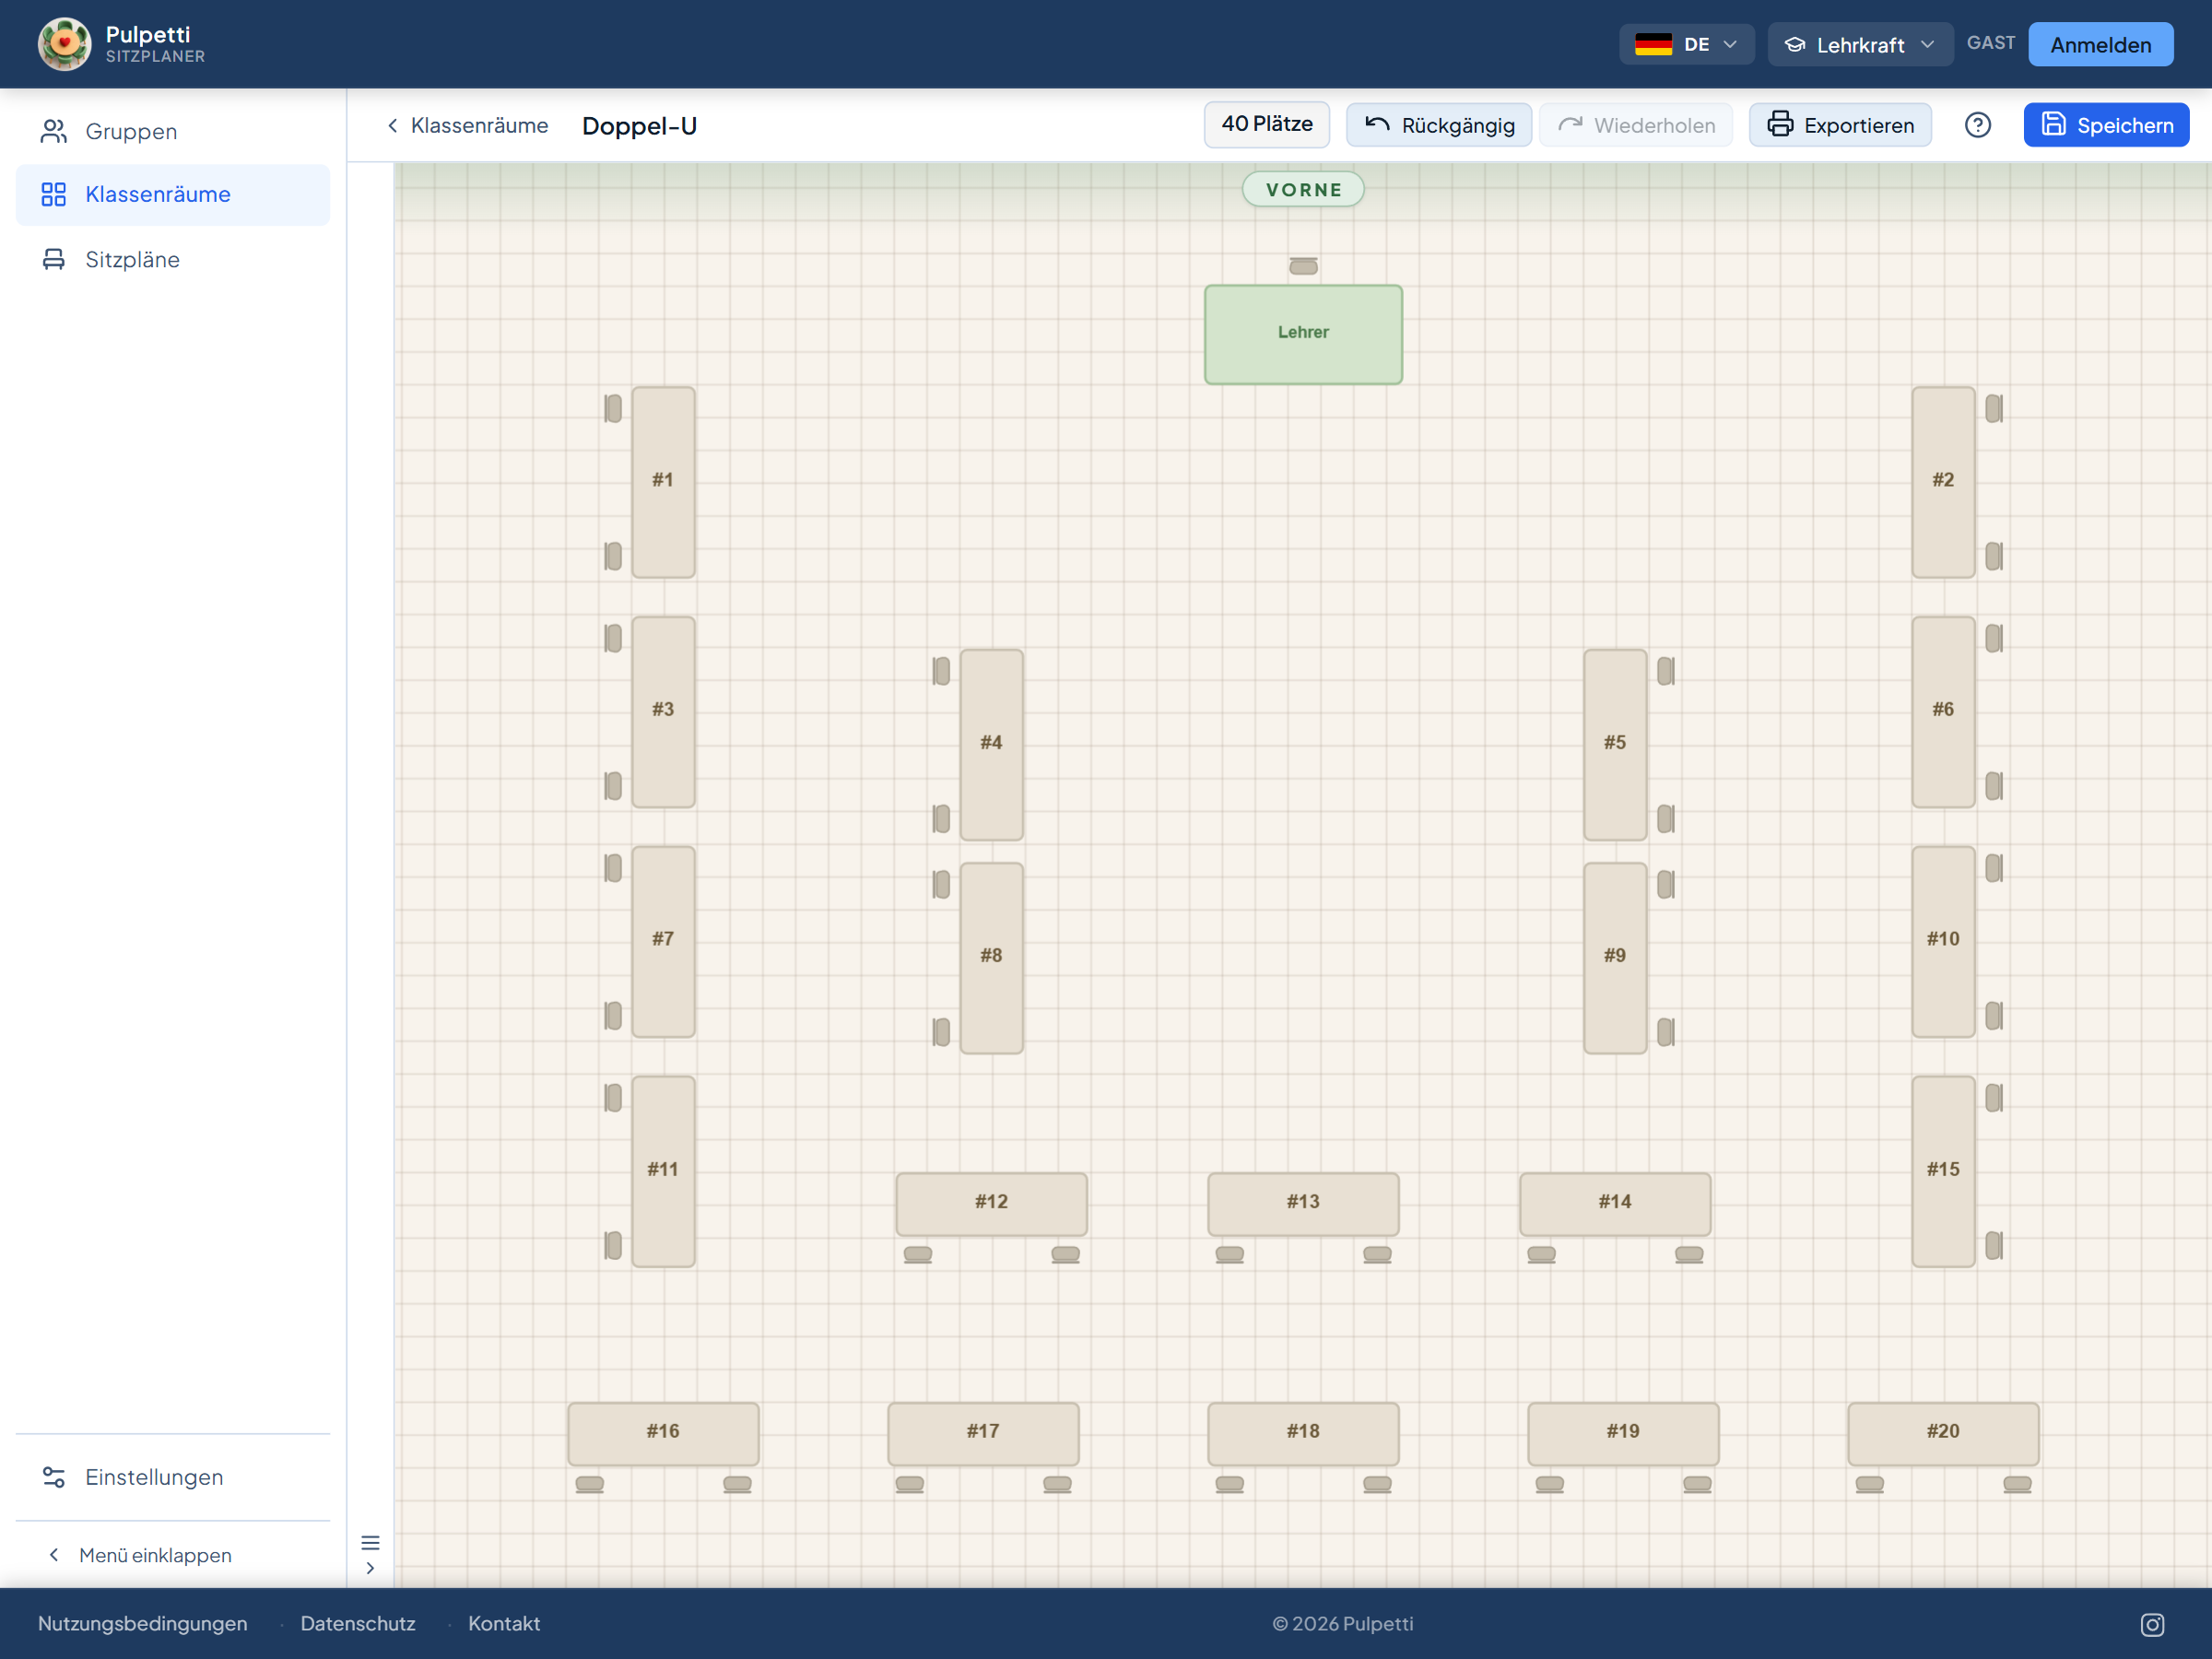This screenshot has height=1659, width=2212.
Task: Select desk #19 on the canvas
Action: (x=1623, y=1433)
